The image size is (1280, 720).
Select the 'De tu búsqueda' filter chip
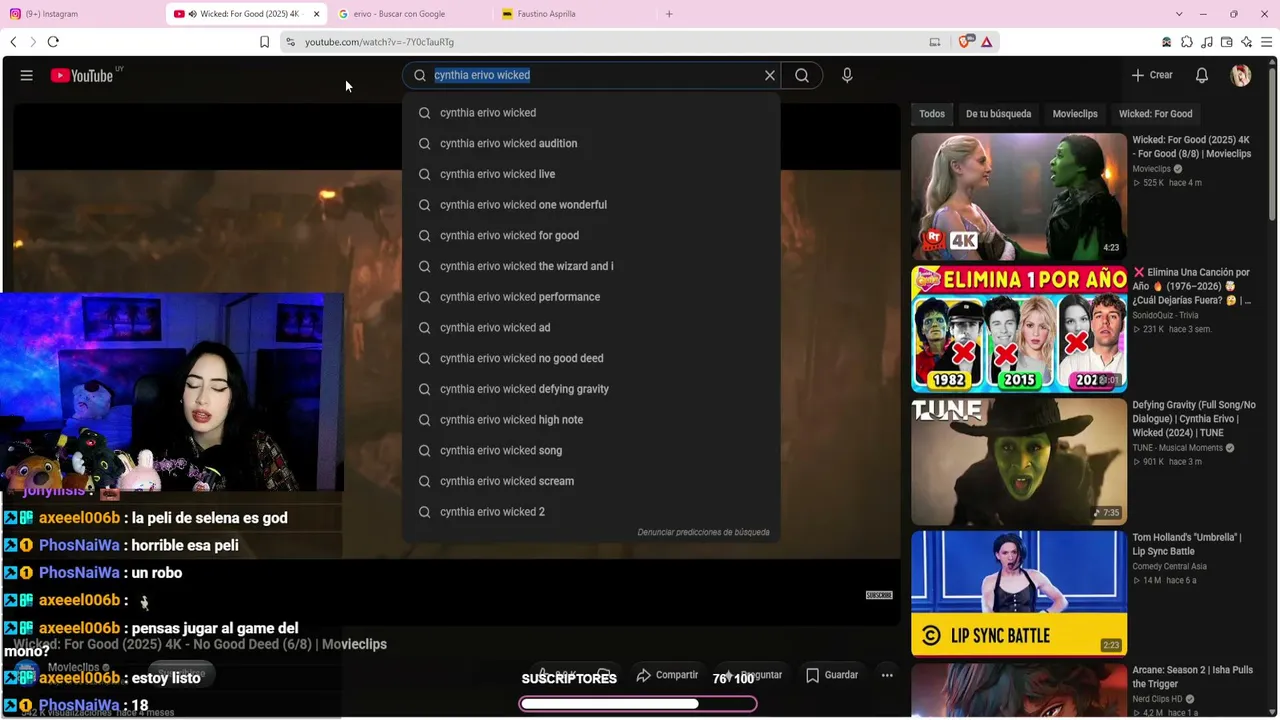tap(998, 114)
